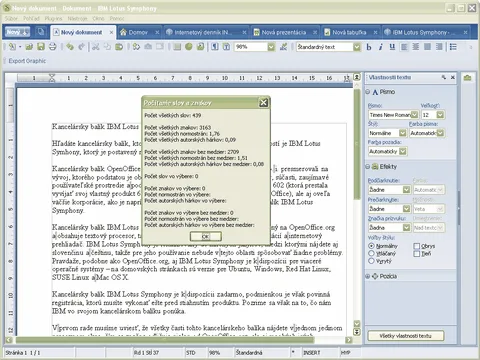
Task: Open the Nástroje menu
Action: pyautogui.click(x=77, y=18)
